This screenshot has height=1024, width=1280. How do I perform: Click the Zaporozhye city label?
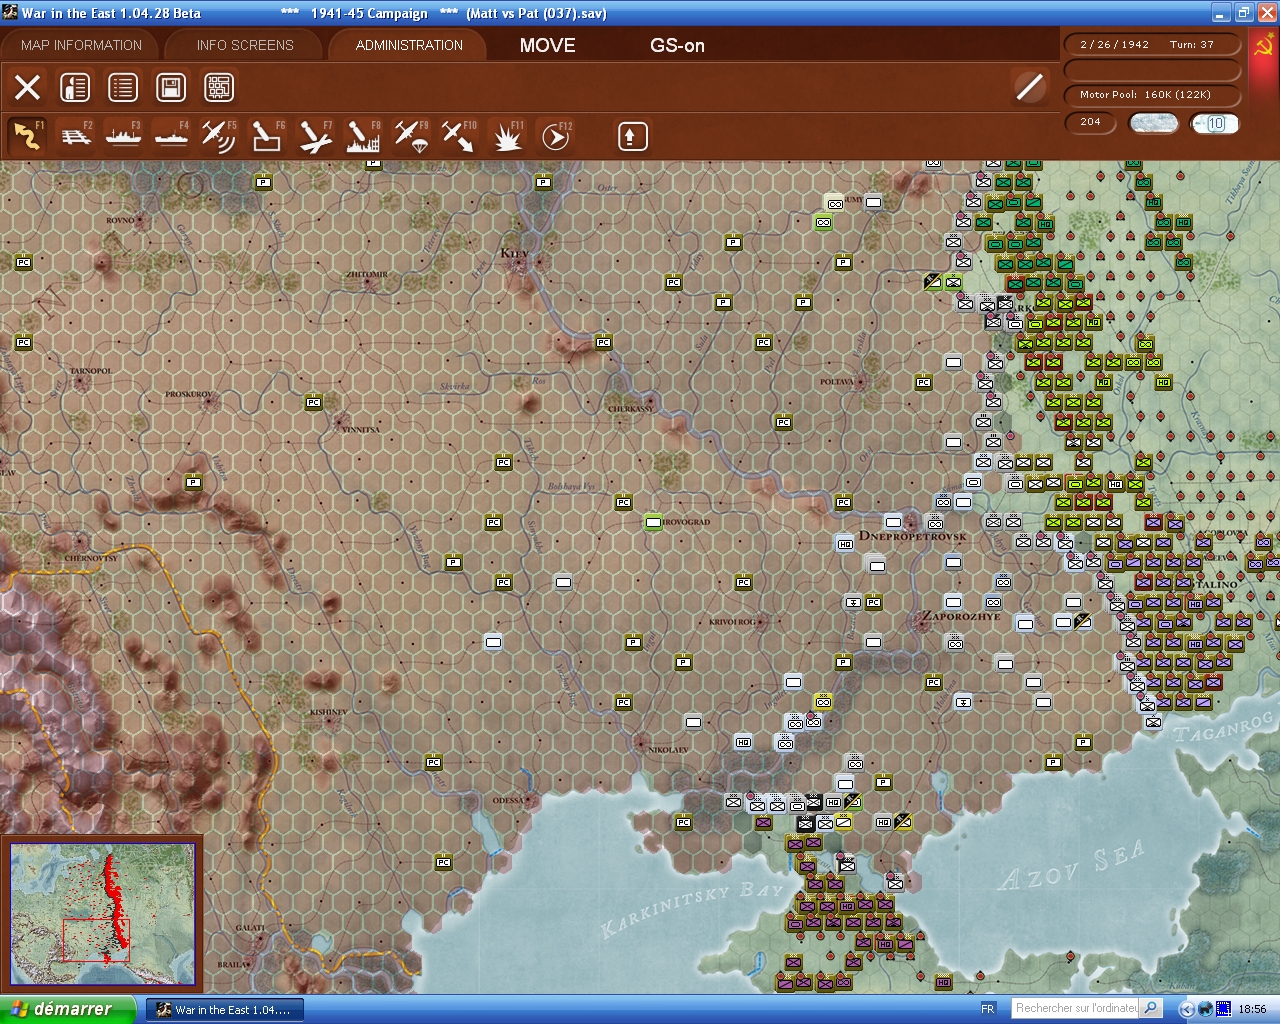[x=961, y=616]
